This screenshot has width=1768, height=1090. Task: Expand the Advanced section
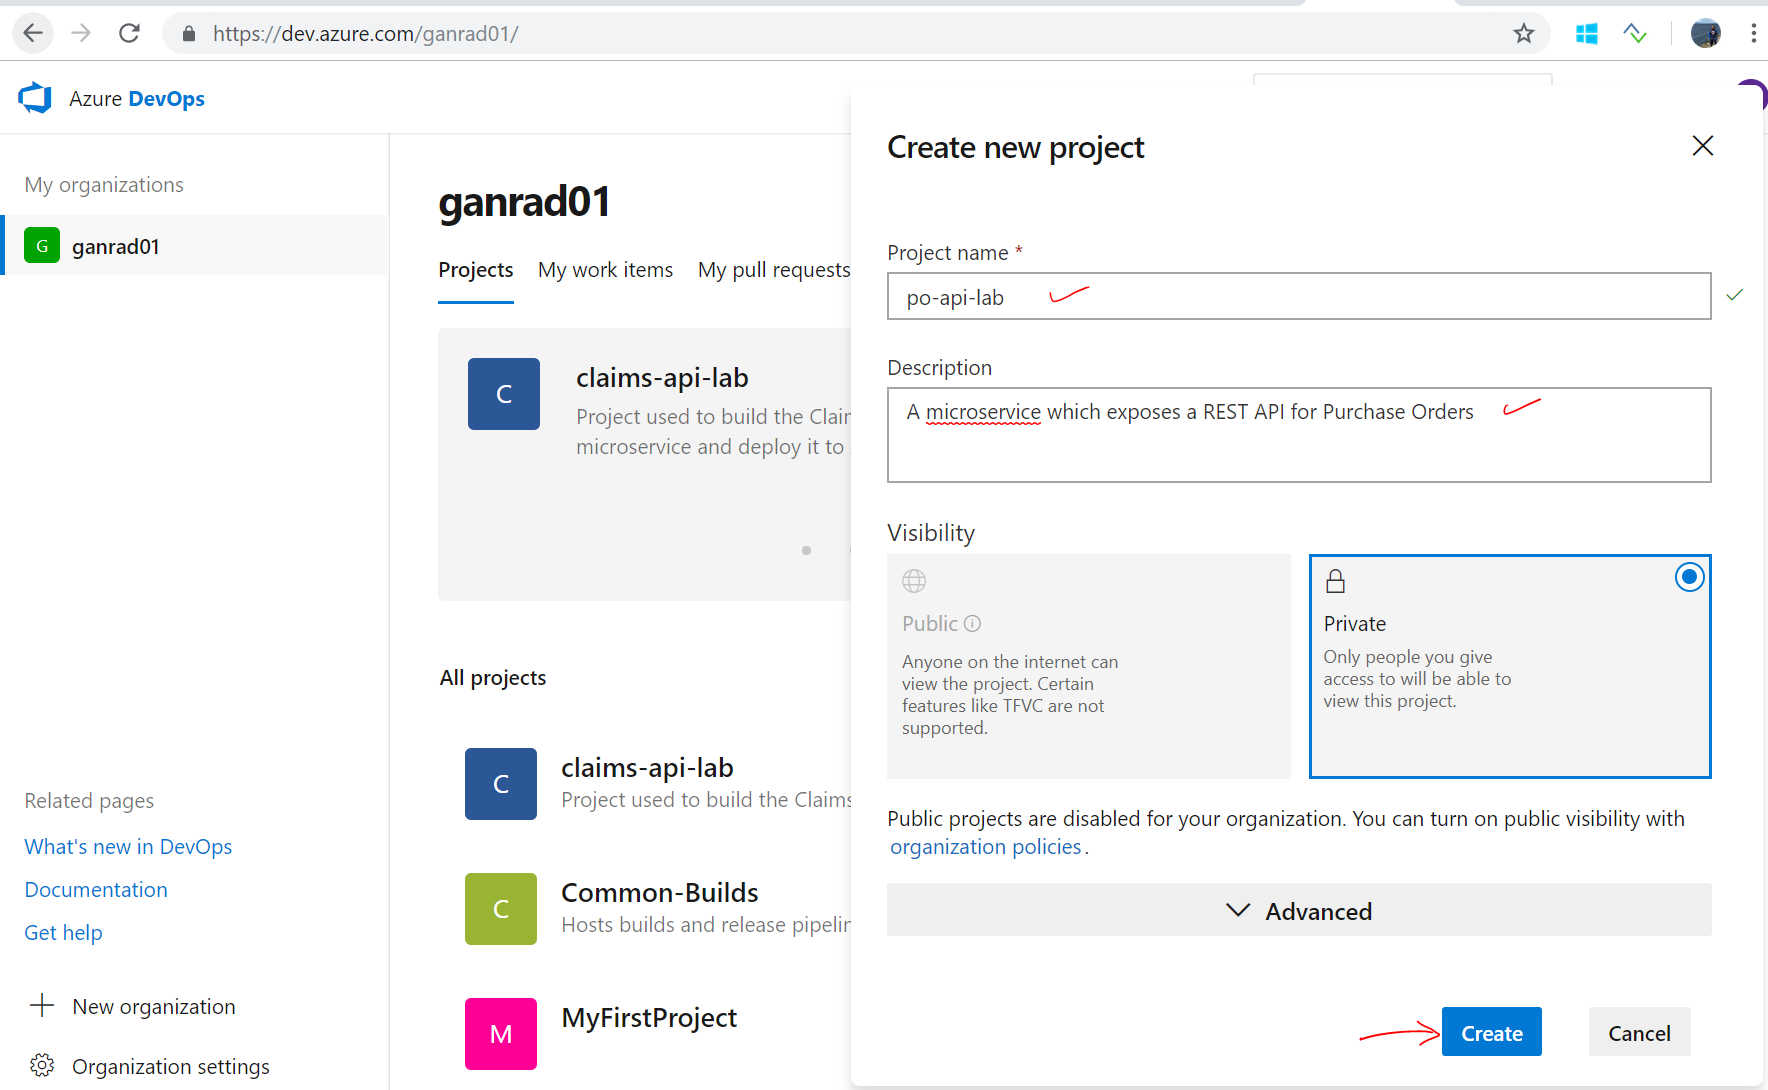(x=1299, y=910)
